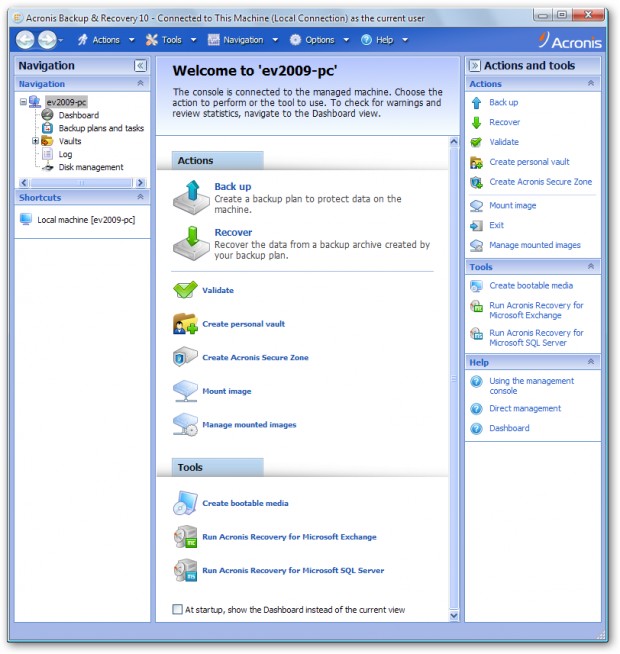
Task: Collapse the Help section in right sidebar
Action: [591, 362]
